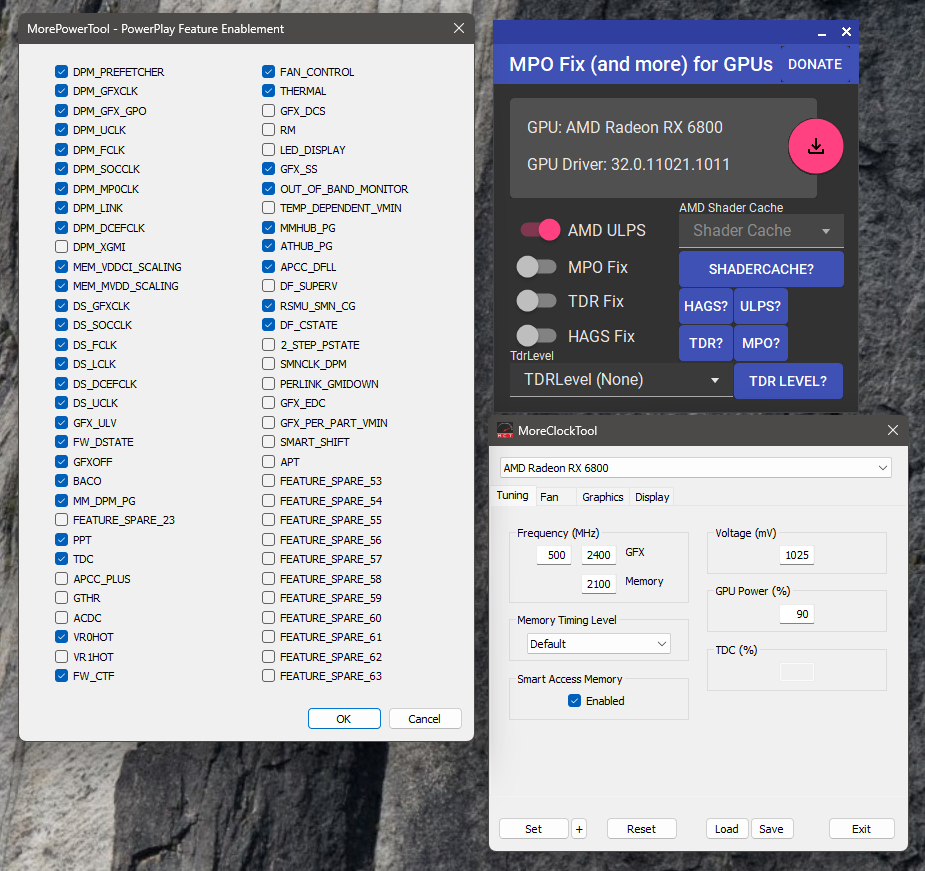Uncheck DF_CSTATE feature
The height and width of the screenshot is (871, 925).
click(268, 325)
